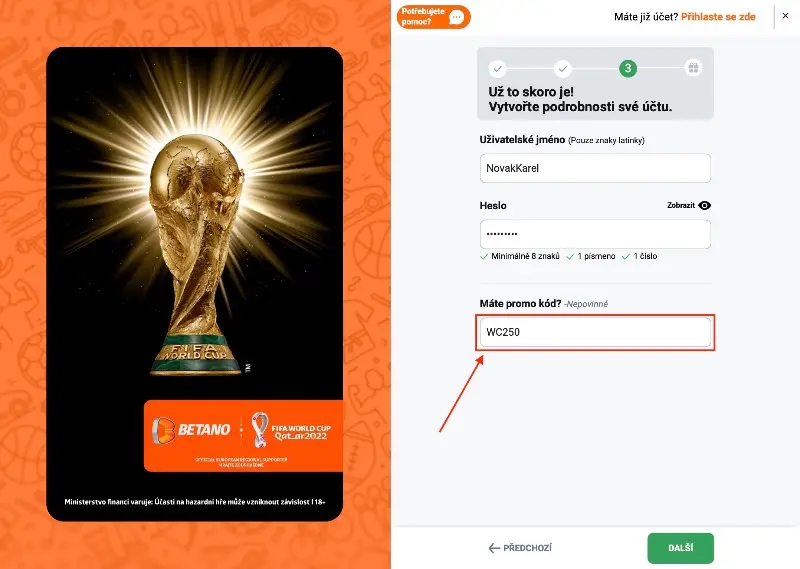Click the promo code field containing WC250
800x569 pixels.
click(595, 332)
